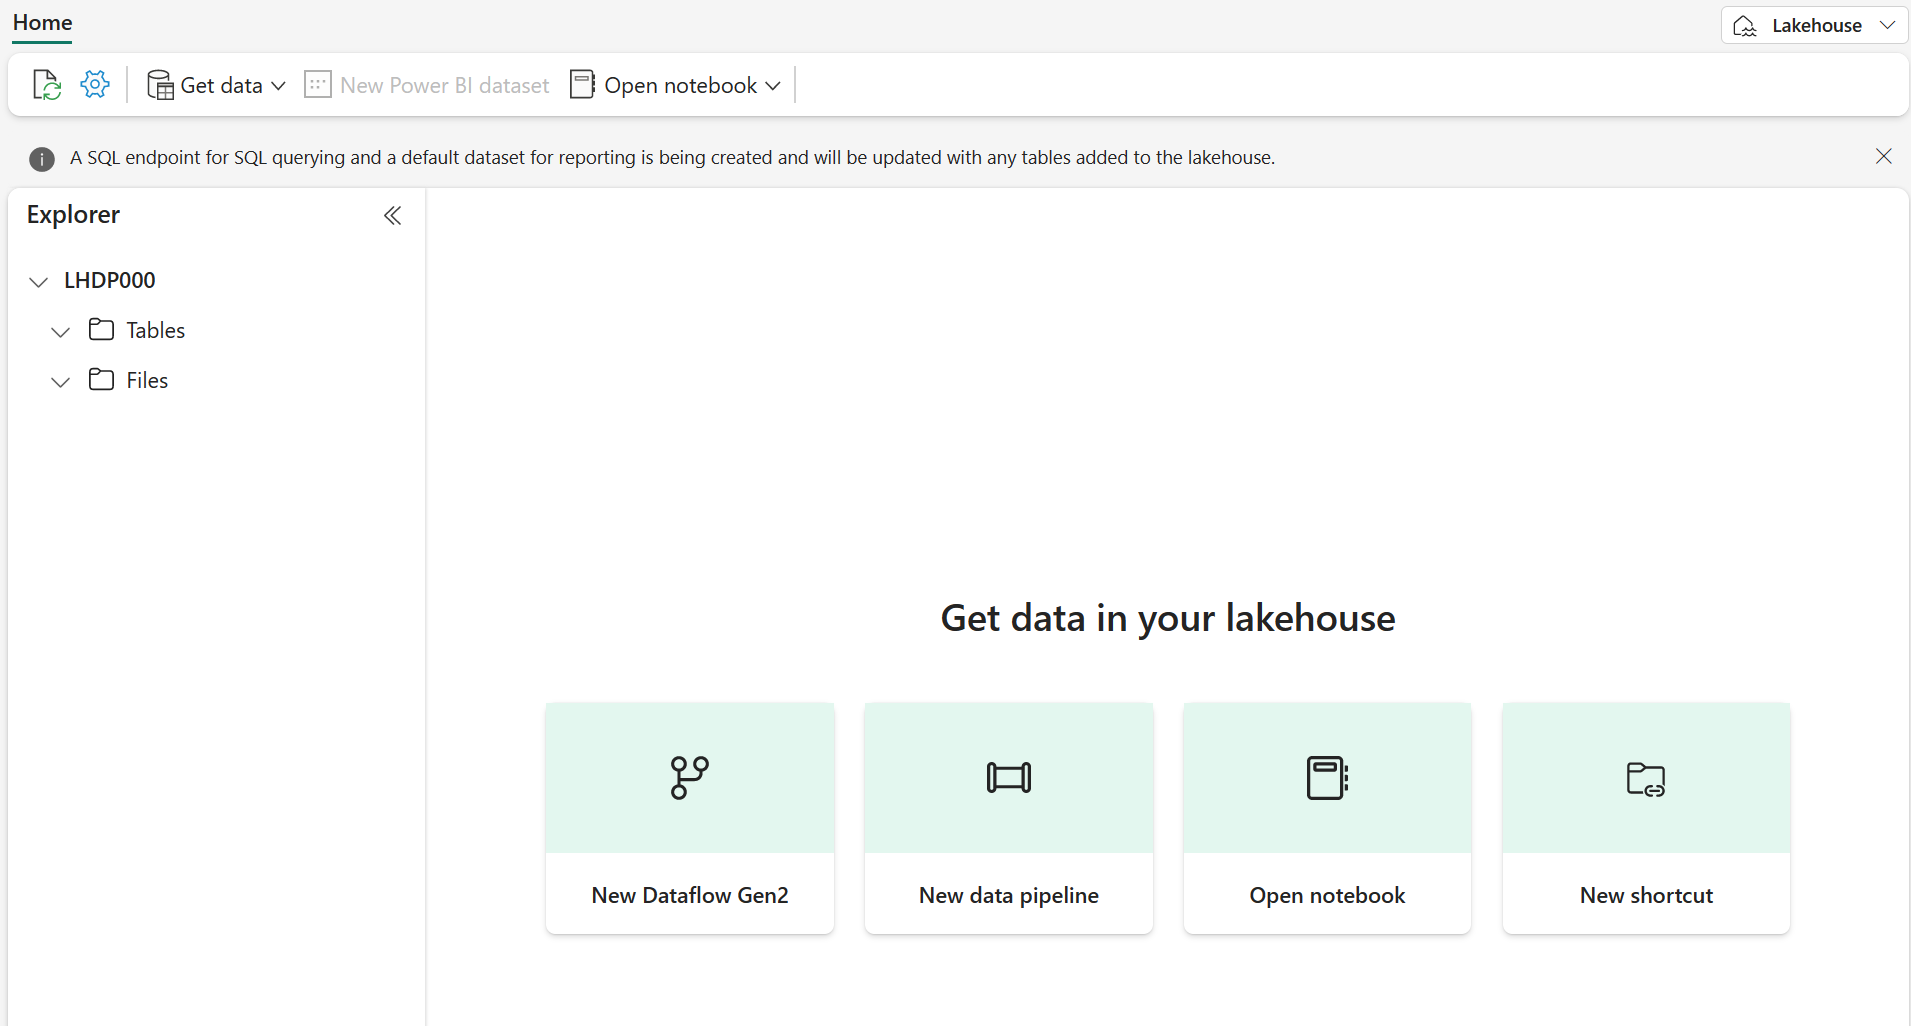Click the Tables folder icon

click(101, 329)
